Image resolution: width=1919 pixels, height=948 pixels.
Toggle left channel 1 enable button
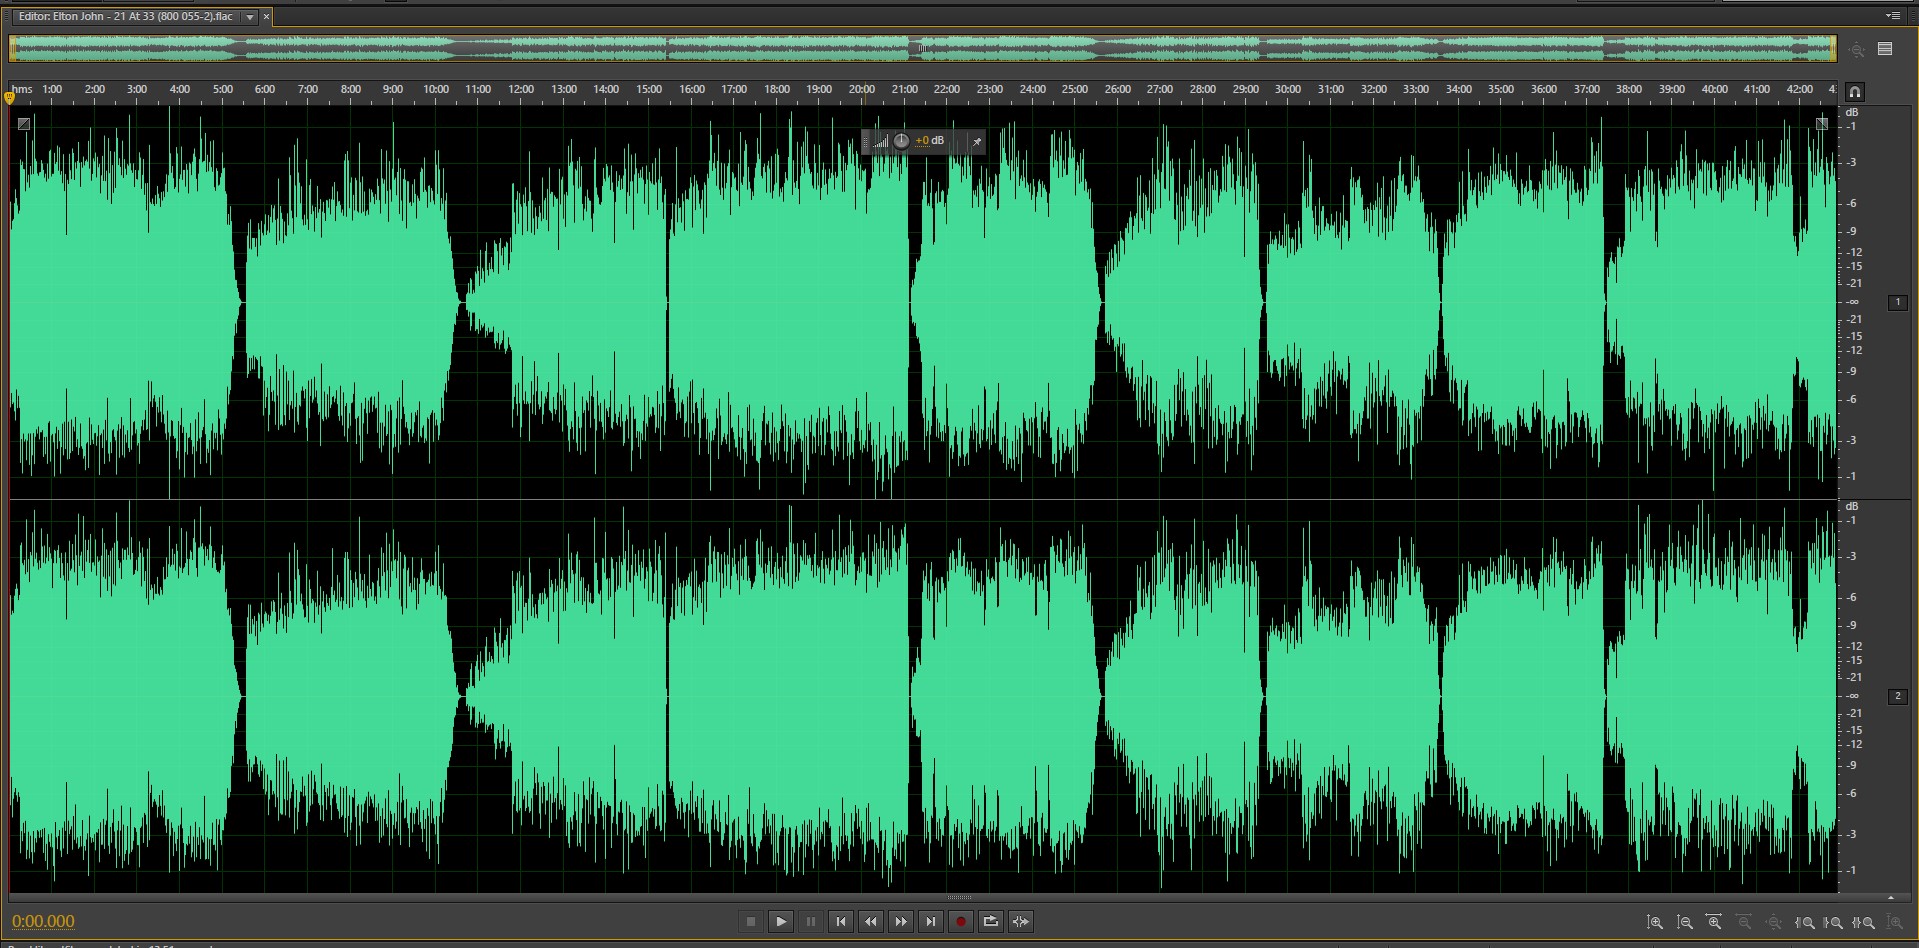pyautogui.click(x=1897, y=302)
